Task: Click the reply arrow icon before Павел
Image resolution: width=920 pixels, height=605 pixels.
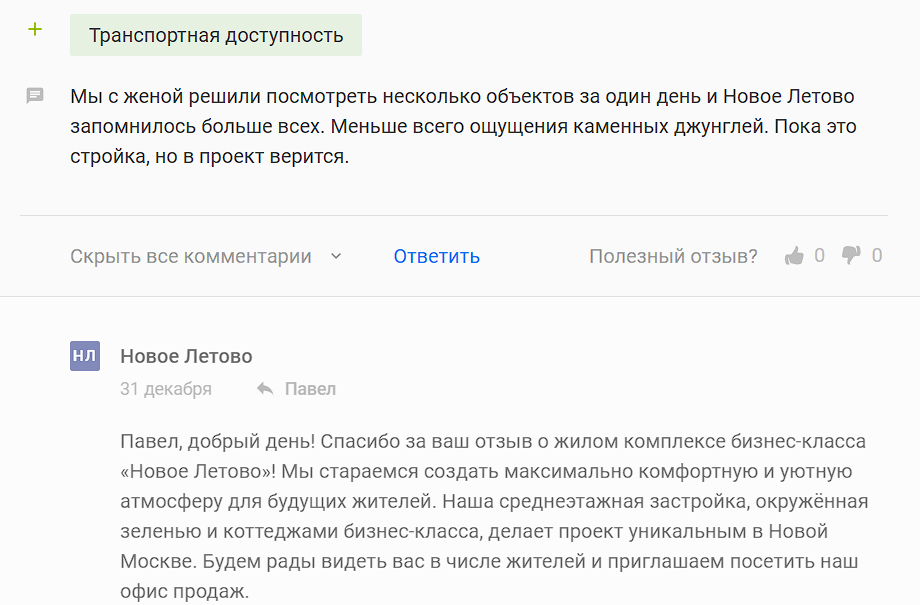Action: click(x=265, y=389)
